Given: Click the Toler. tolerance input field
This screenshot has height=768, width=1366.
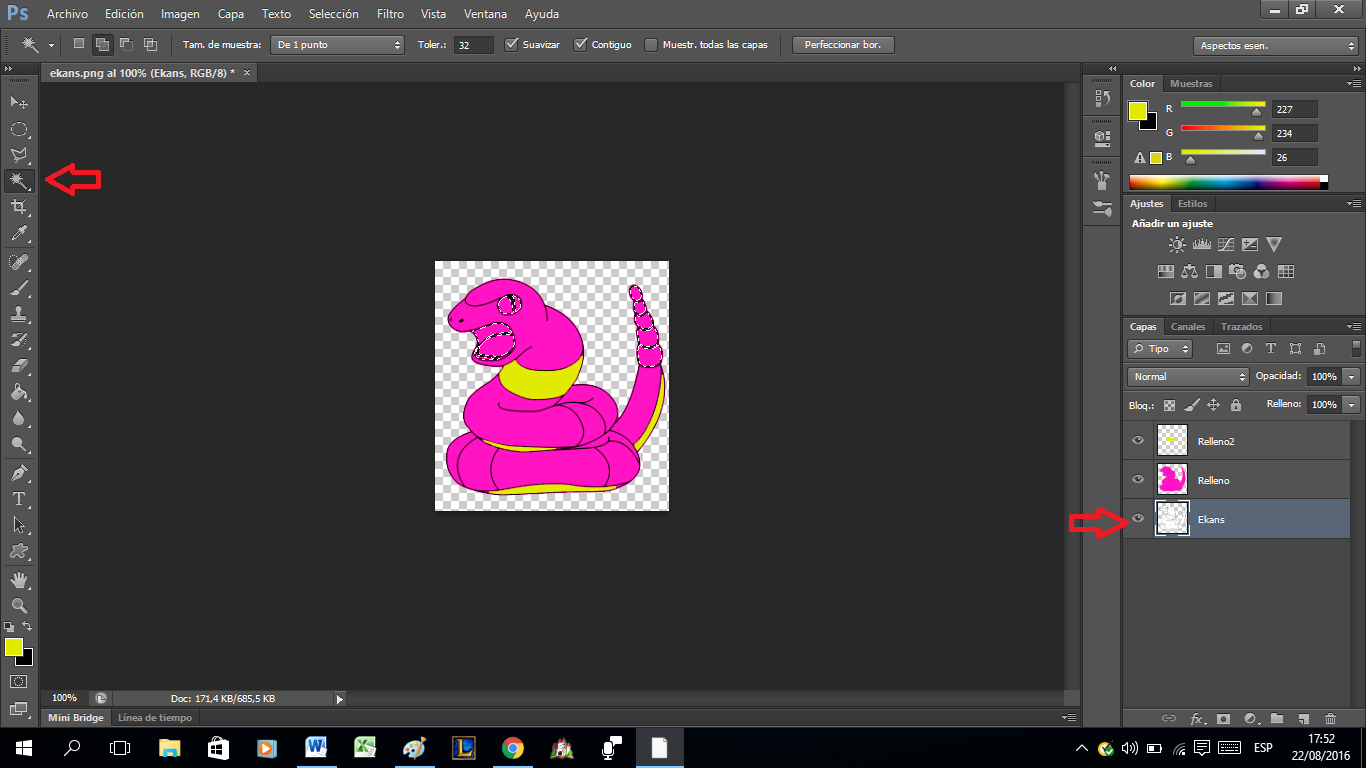Looking at the screenshot, I should pyautogui.click(x=473, y=45).
